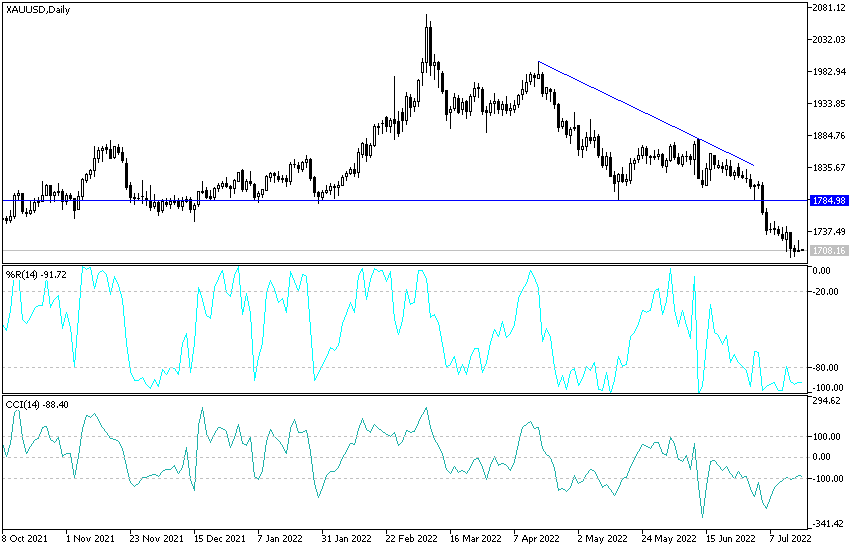Click the 31 Jan 2022 date label

tap(347, 538)
